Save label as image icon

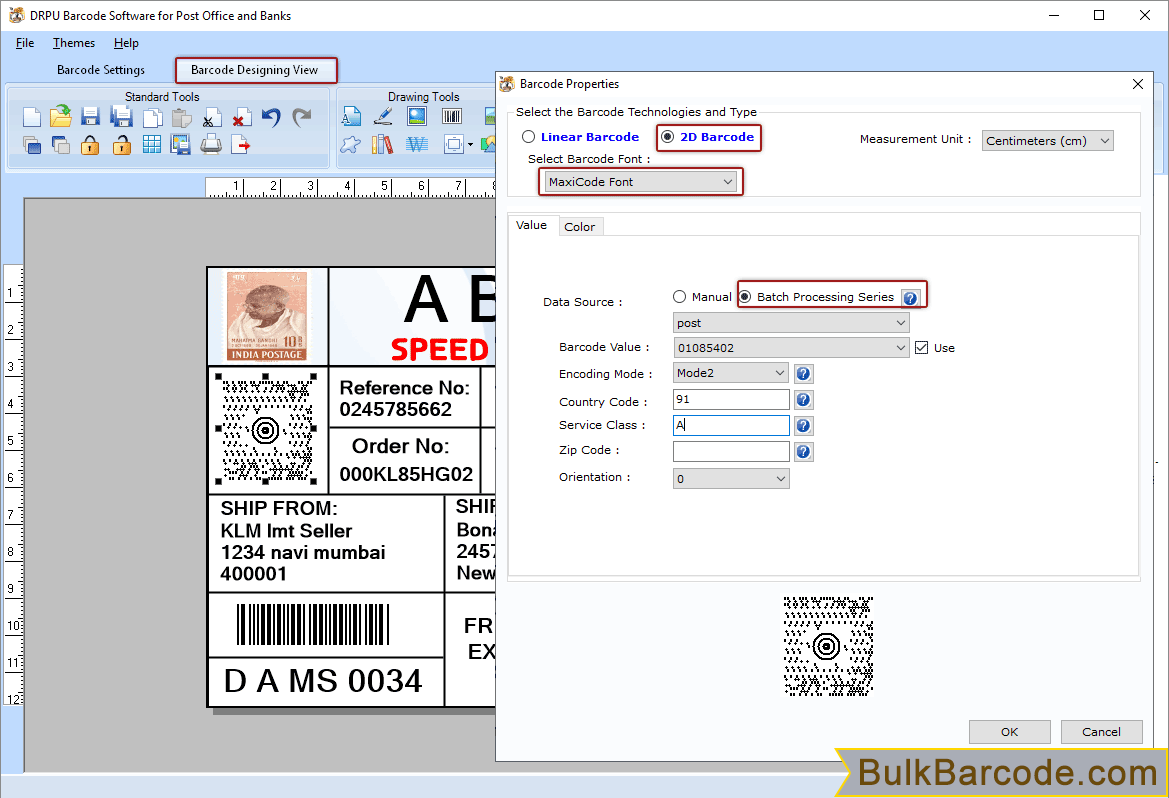pyautogui.click(x=180, y=145)
